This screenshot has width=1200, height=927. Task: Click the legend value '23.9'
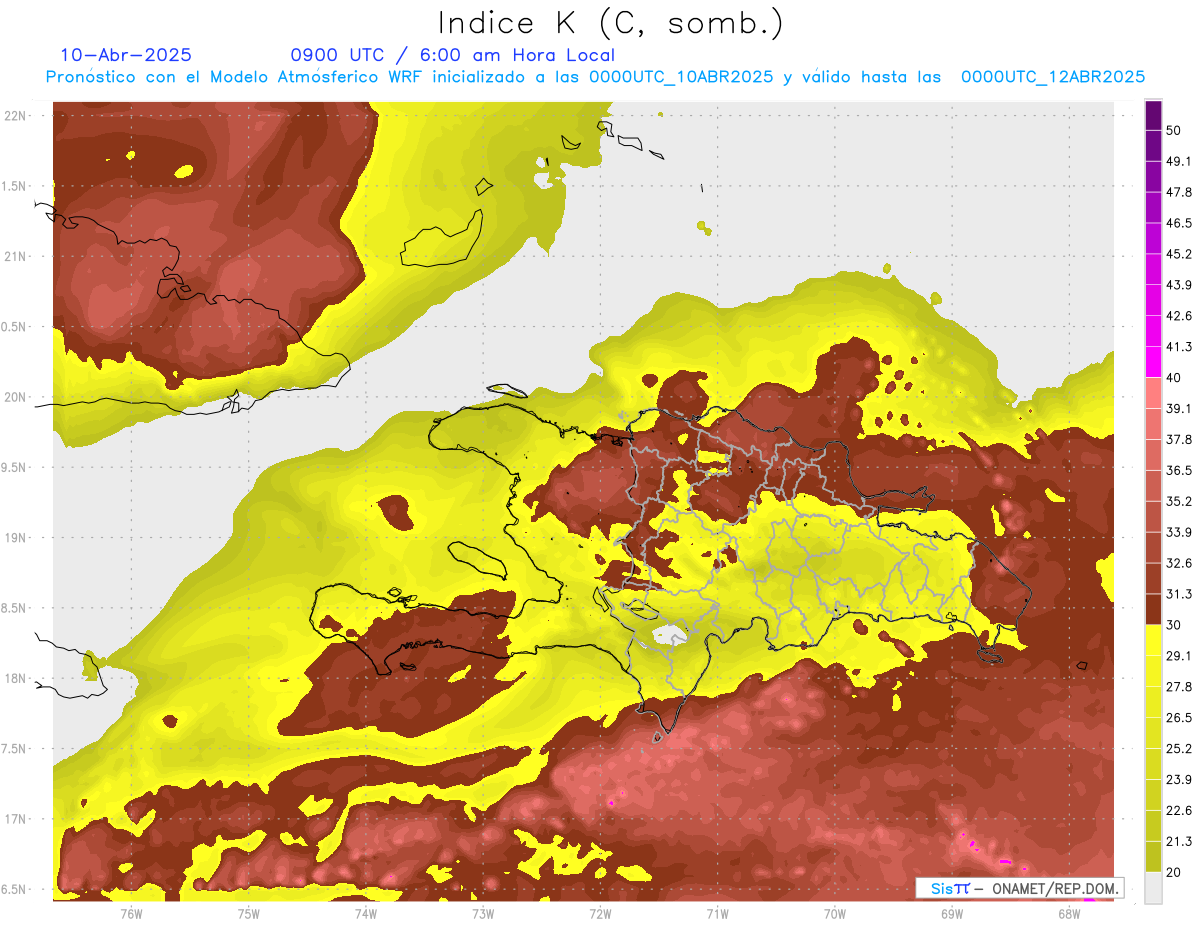click(1179, 779)
